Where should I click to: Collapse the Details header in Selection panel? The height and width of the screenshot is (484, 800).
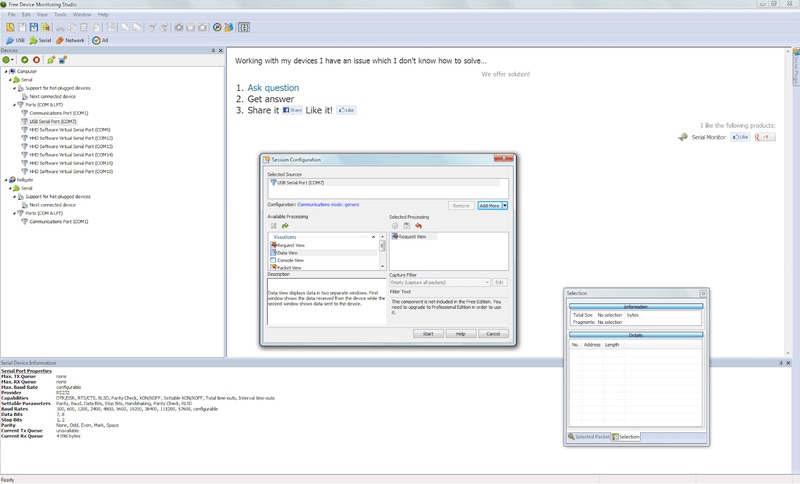636,335
